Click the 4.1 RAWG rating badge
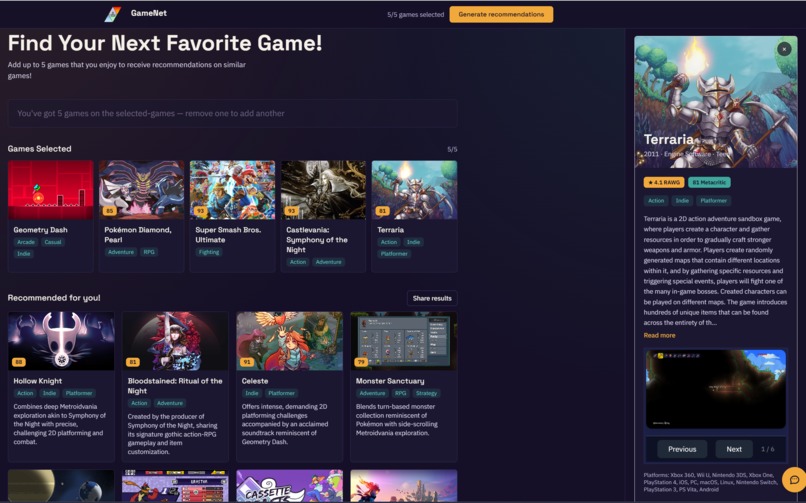Image resolution: width=806 pixels, height=503 pixels. [x=664, y=182]
